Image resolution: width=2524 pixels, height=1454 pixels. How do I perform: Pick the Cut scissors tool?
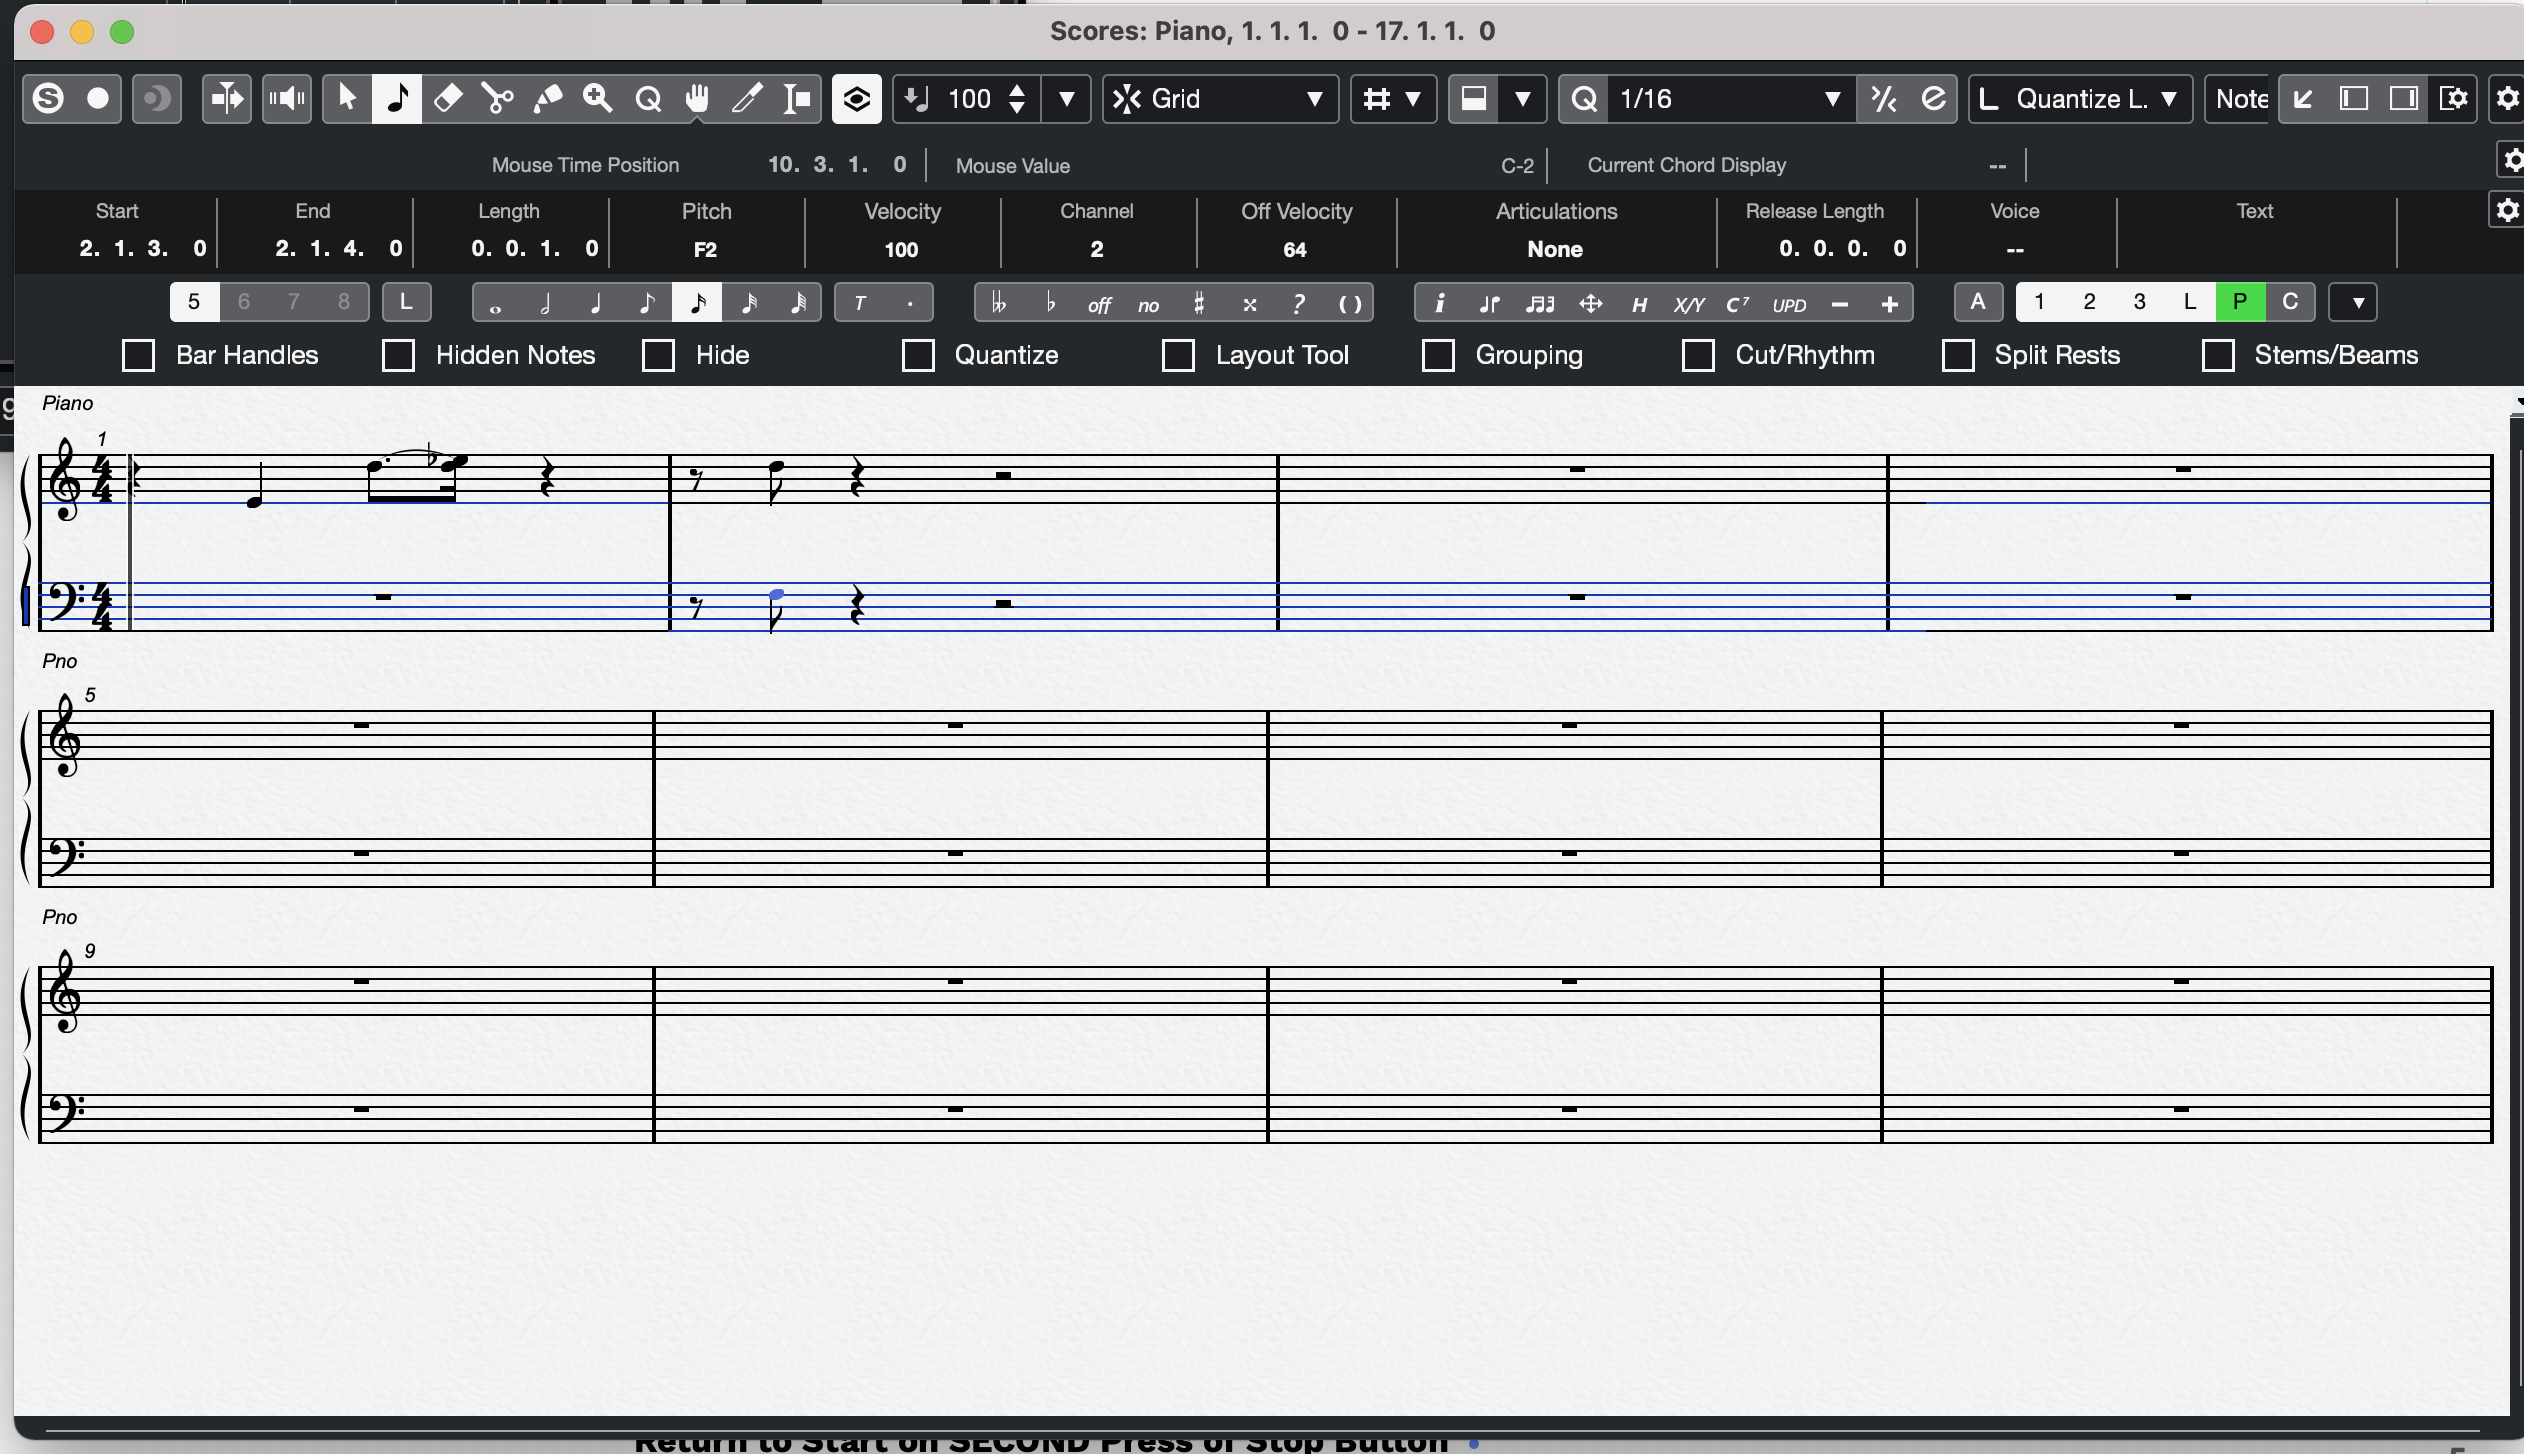(x=498, y=98)
